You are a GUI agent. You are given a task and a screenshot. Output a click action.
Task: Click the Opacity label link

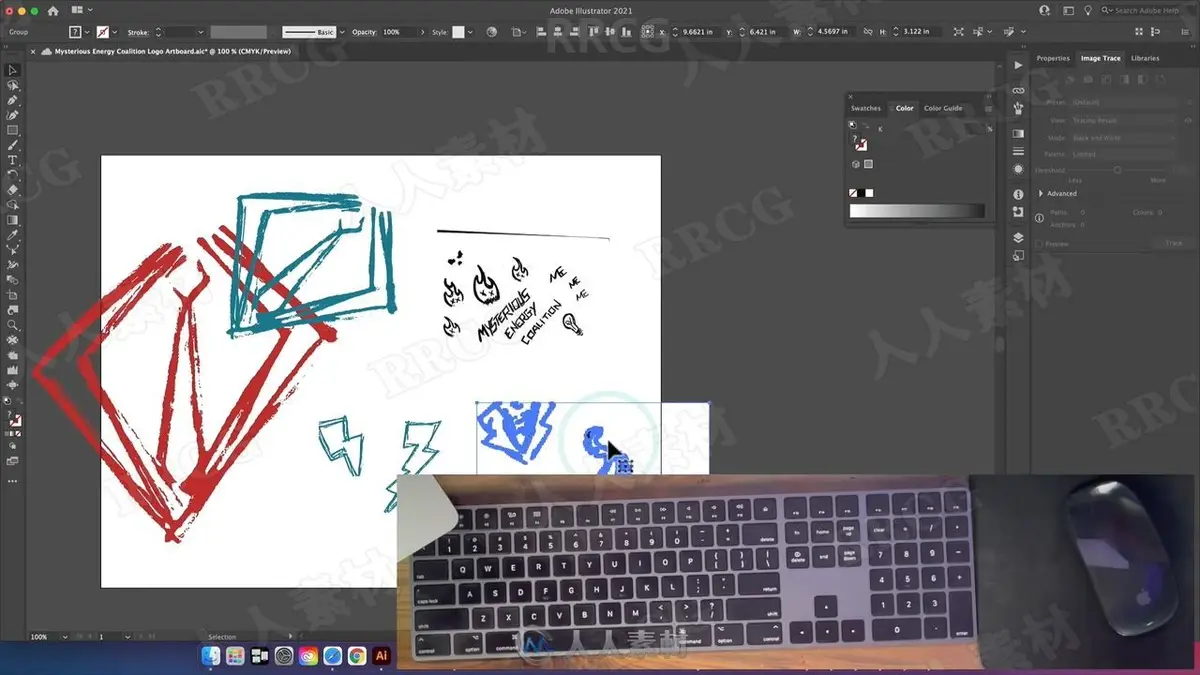coord(363,32)
